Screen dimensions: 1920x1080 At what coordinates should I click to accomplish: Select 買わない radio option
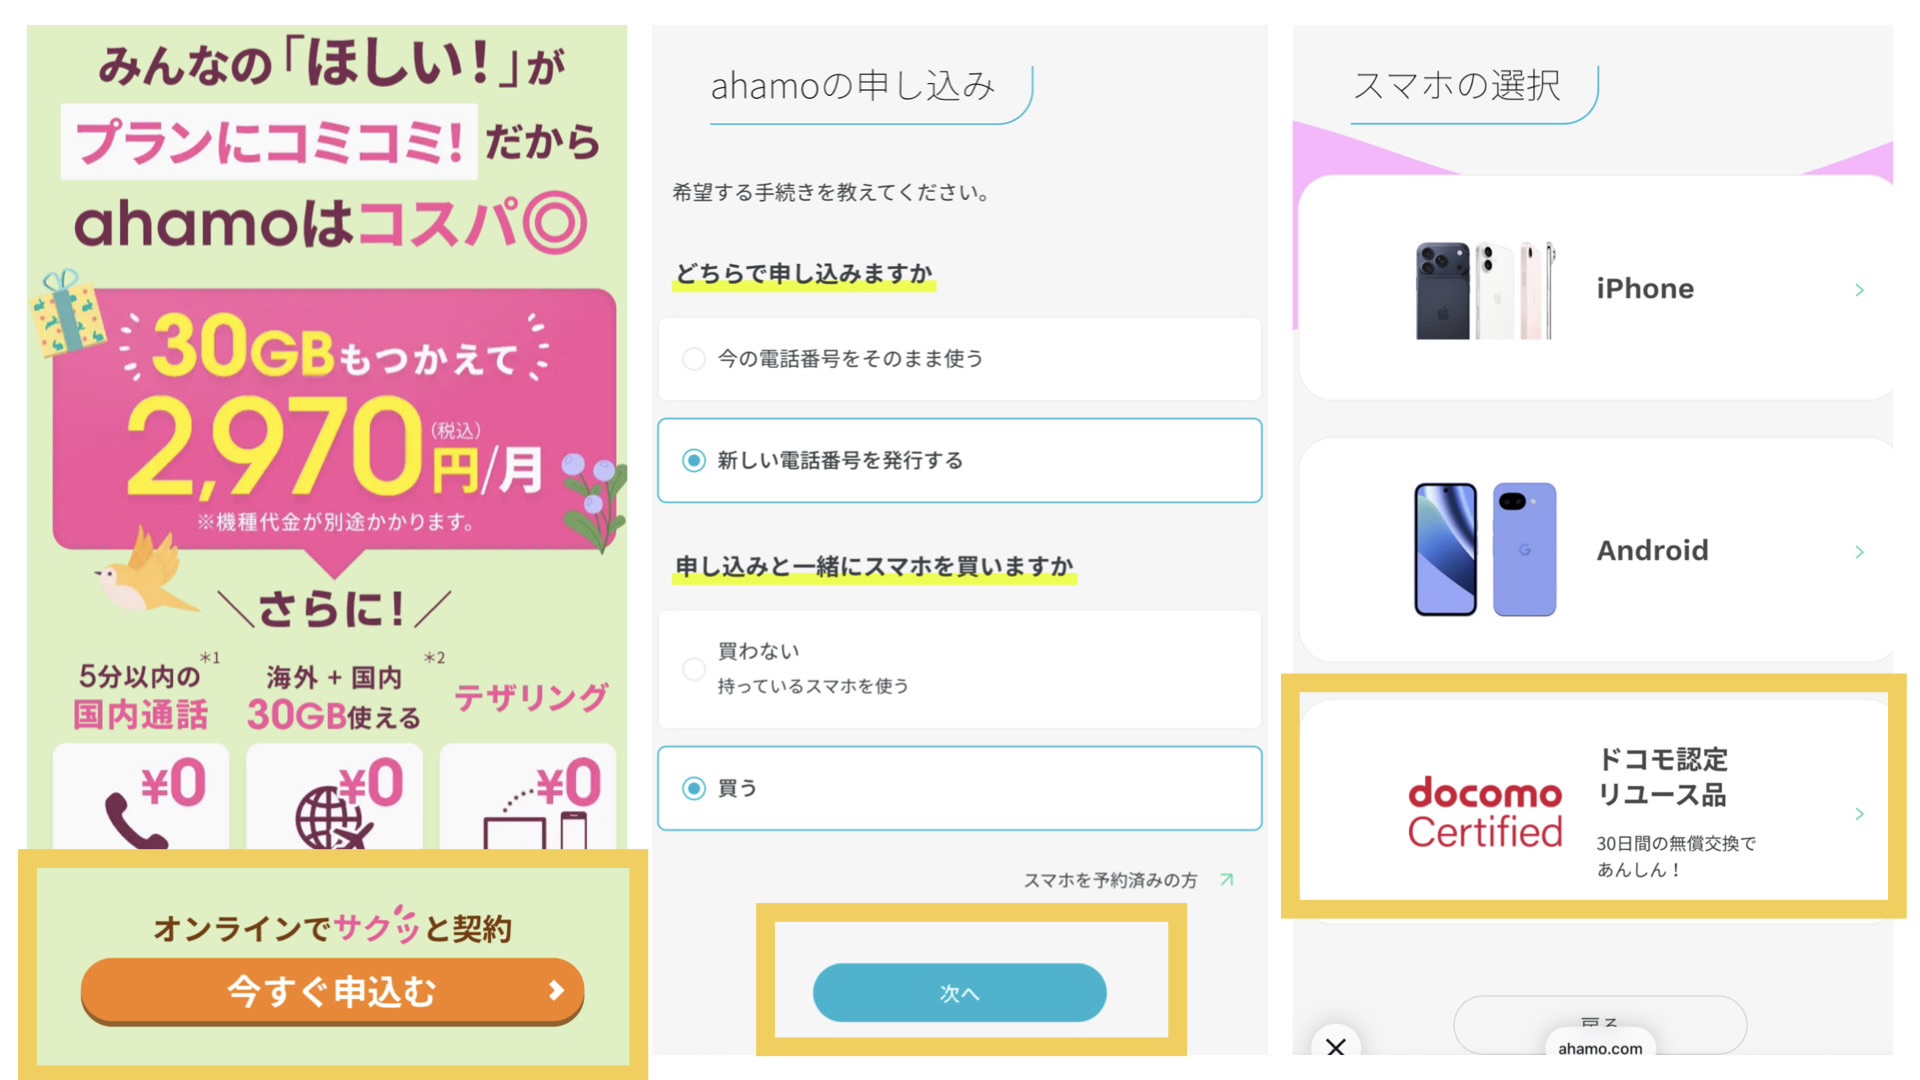pos(959,669)
